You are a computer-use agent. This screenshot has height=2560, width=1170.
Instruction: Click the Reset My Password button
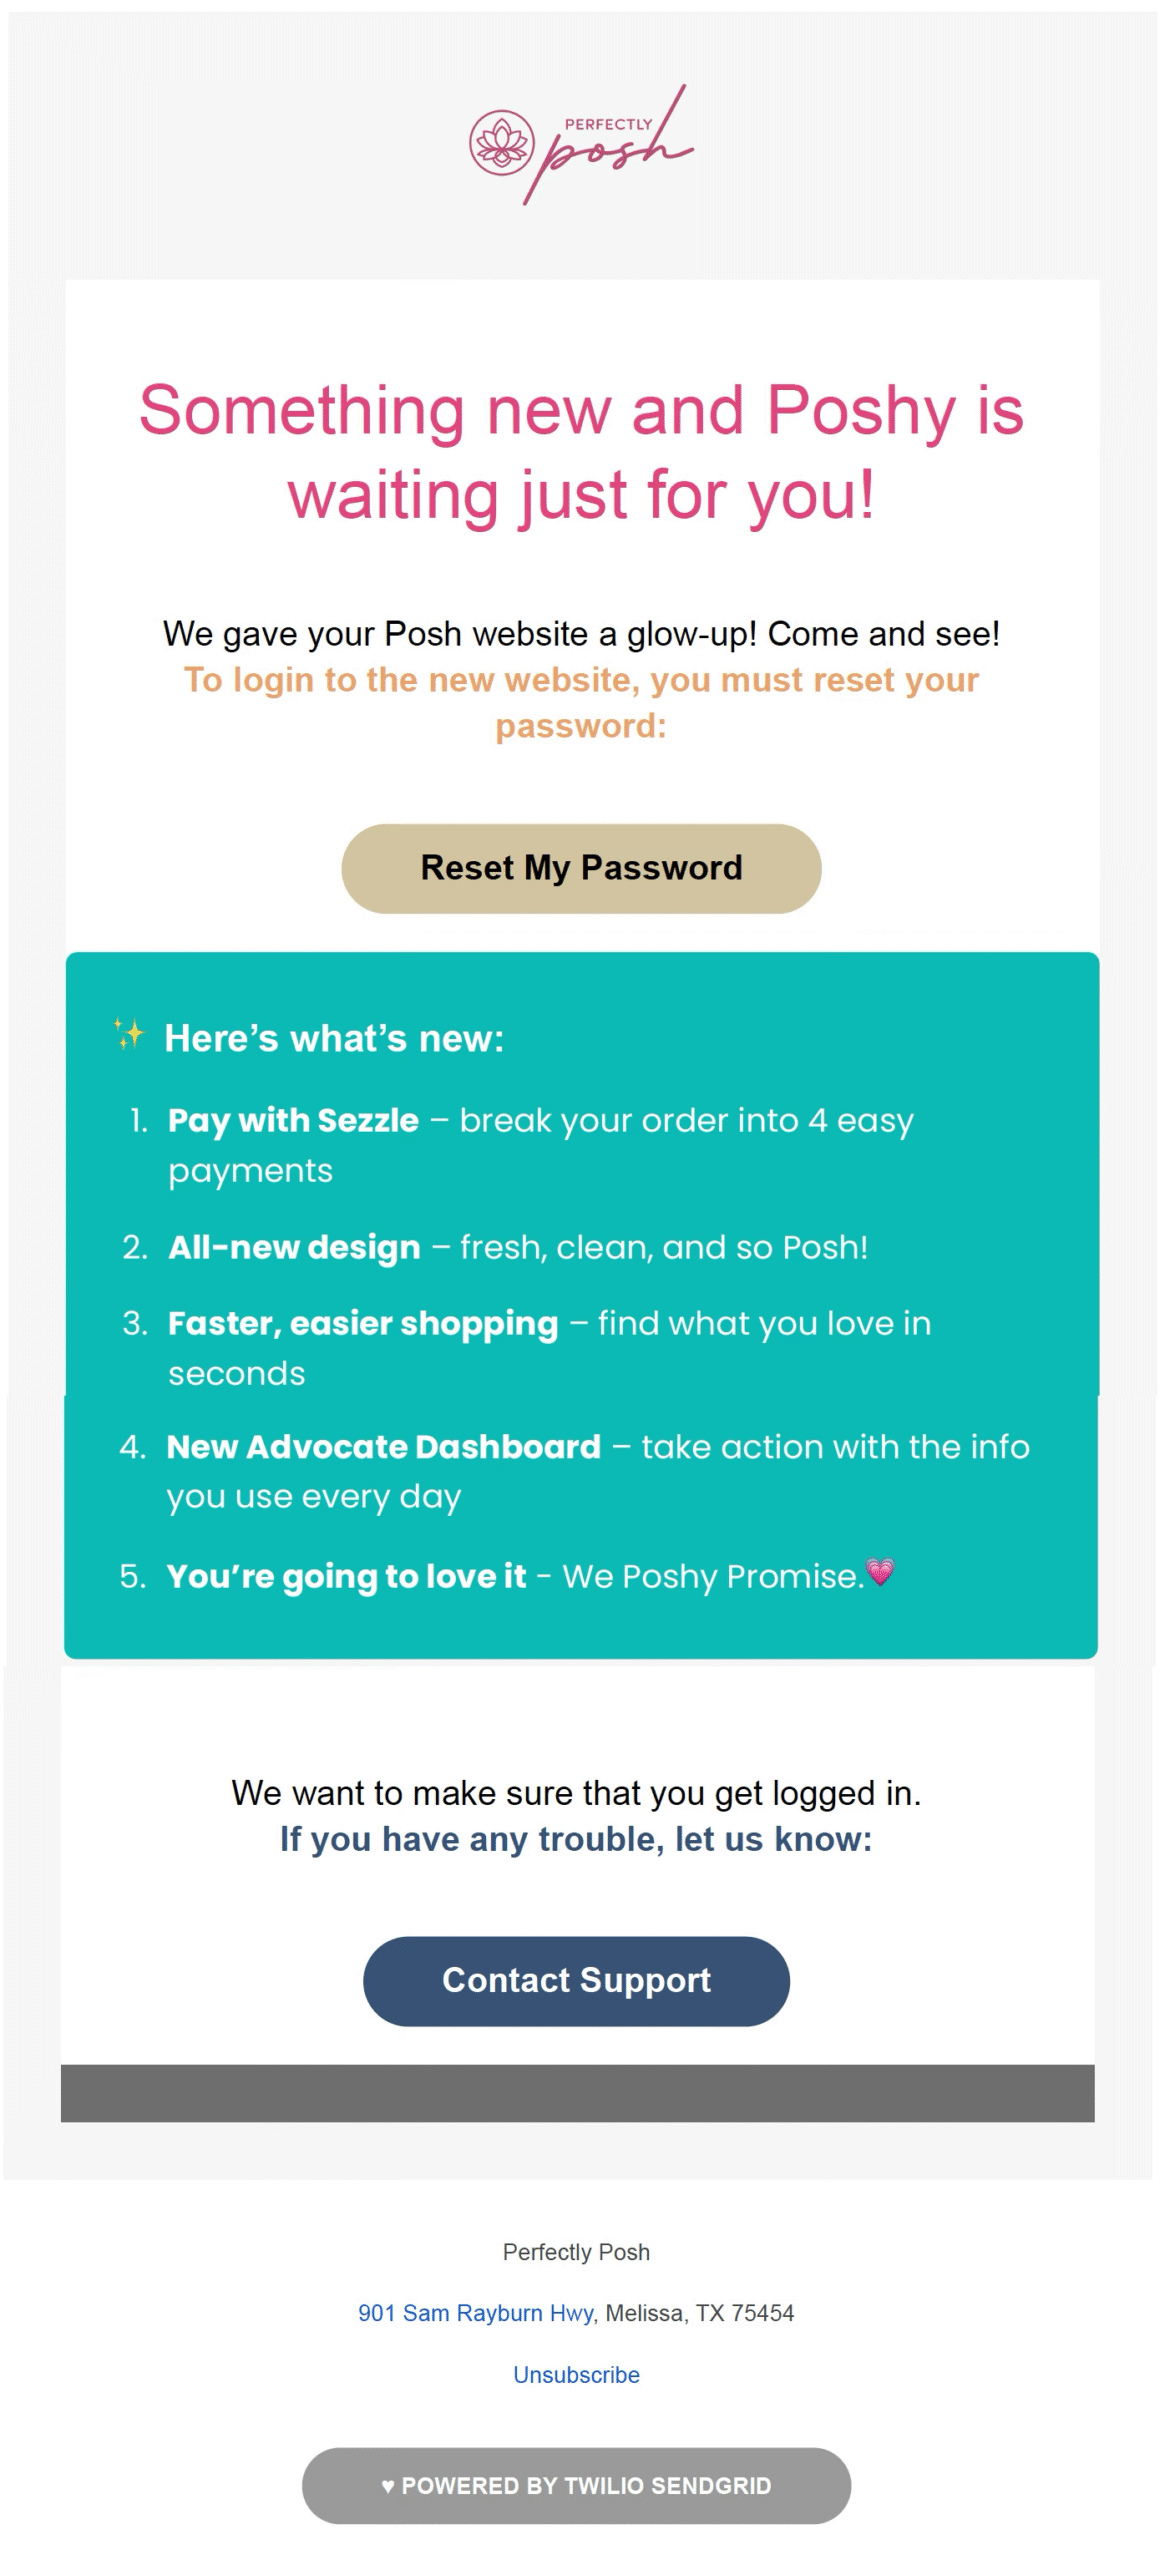click(581, 868)
